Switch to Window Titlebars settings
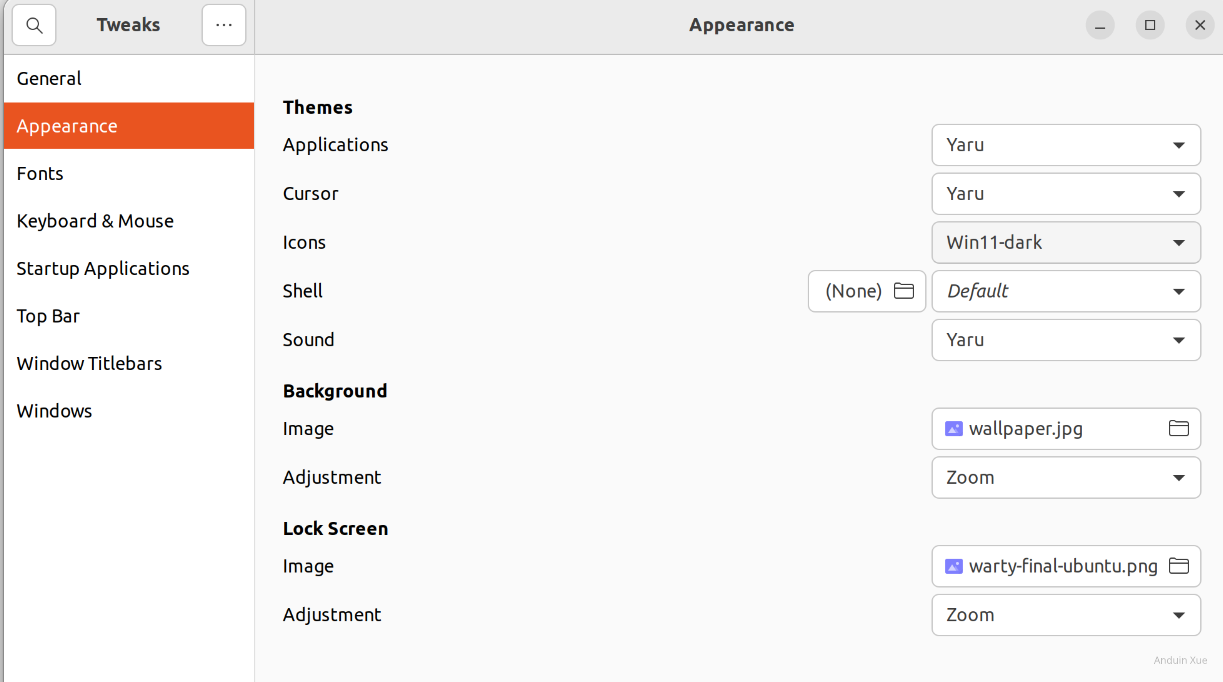1223x682 pixels. point(89,364)
